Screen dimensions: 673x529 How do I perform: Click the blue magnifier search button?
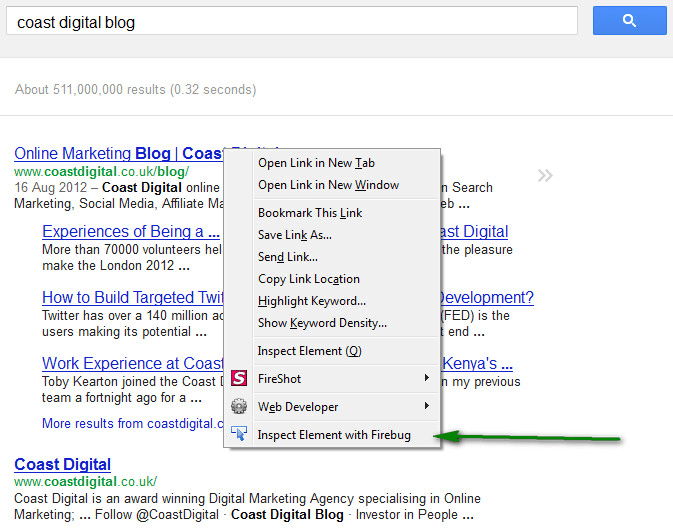tap(629, 21)
